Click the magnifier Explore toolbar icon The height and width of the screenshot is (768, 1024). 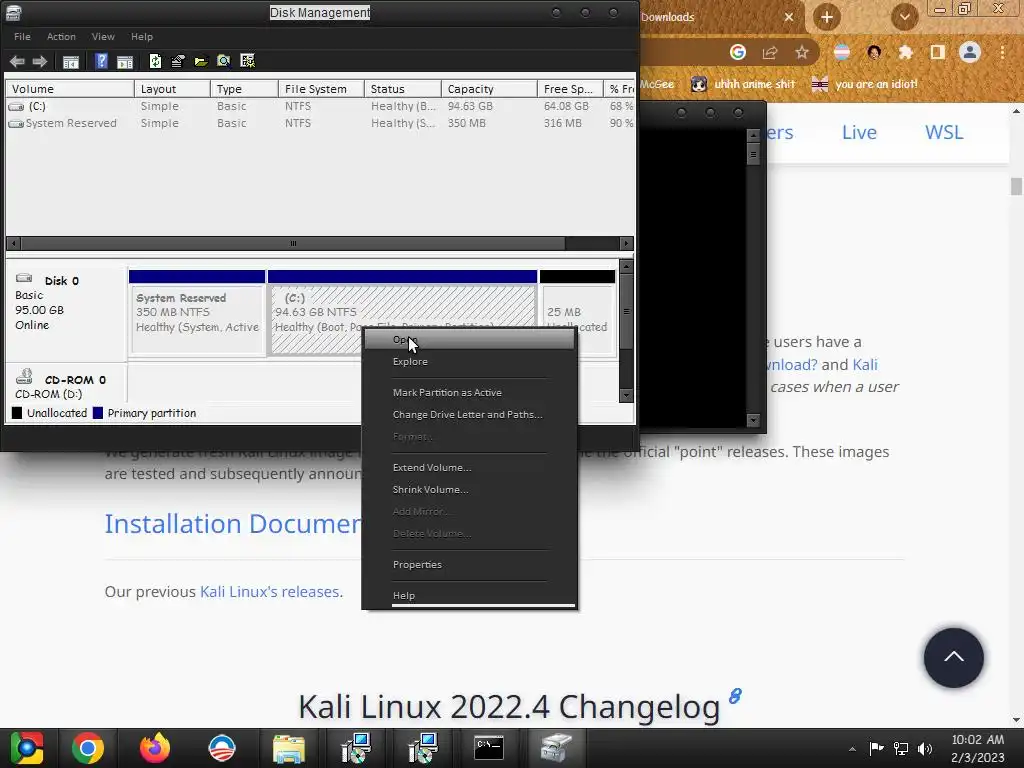pyautogui.click(x=223, y=61)
